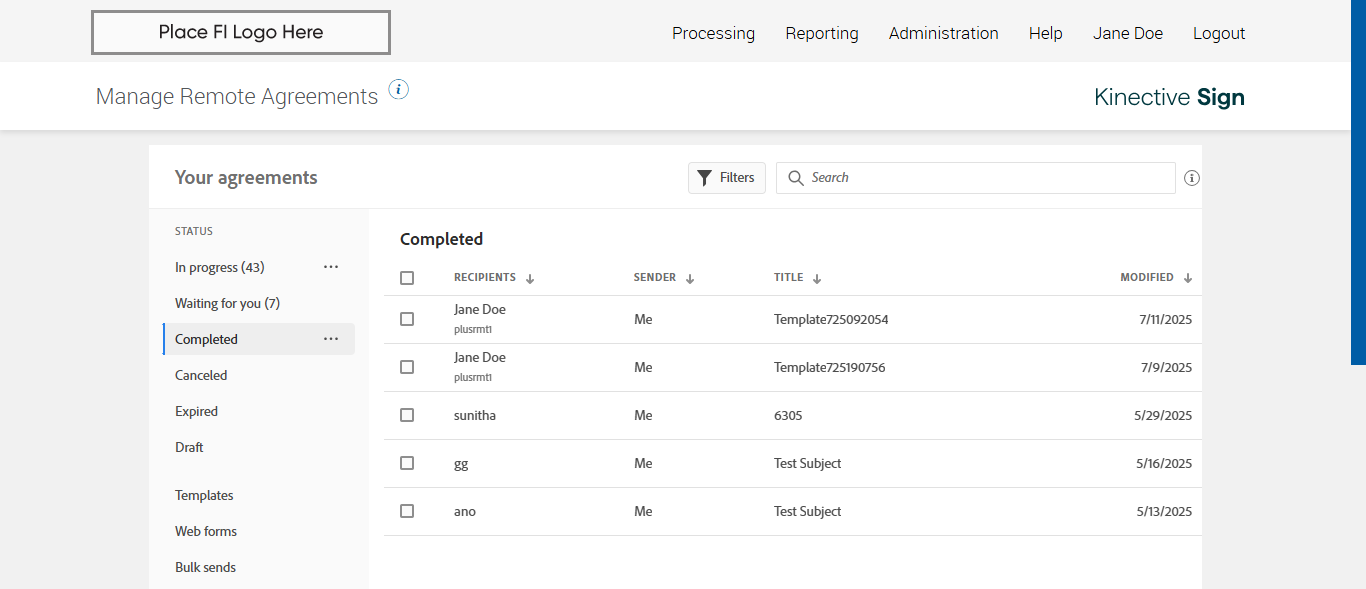Click the info icon right of Search field

pyautogui.click(x=1191, y=178)
